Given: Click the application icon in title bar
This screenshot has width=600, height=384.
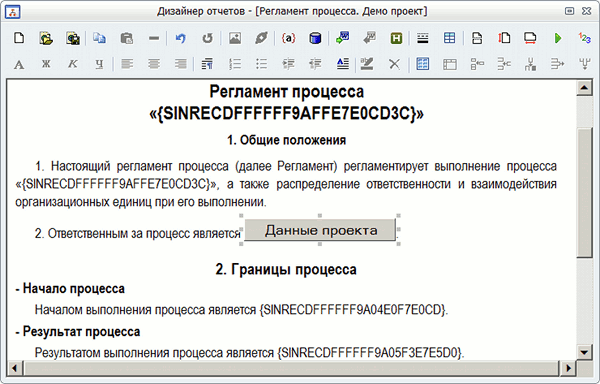Looking at the screenshot, I should [13, 12].
